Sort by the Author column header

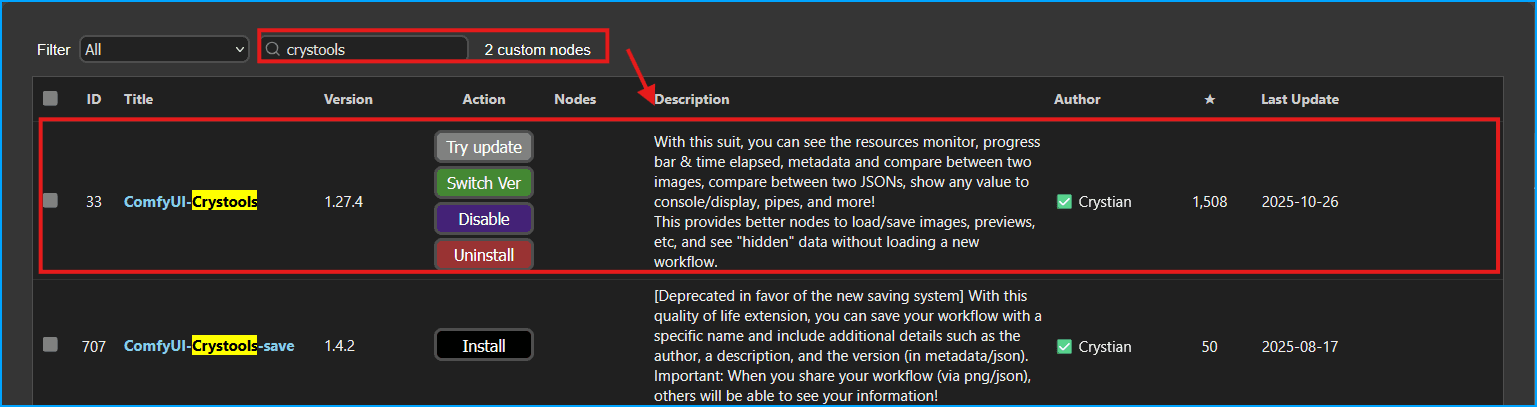pyautogui.click(x=1077, y=99)
